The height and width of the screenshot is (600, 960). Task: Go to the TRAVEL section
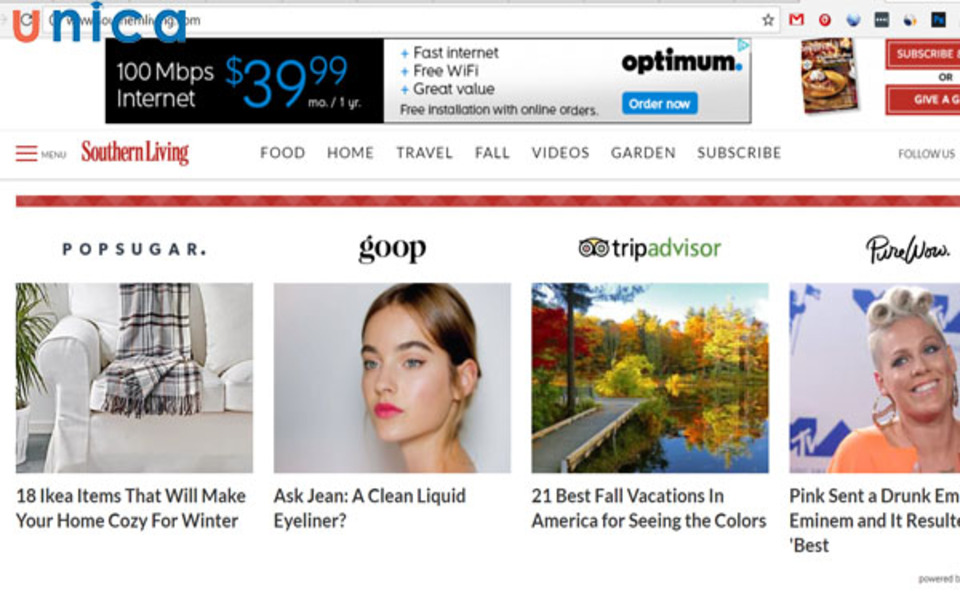424,152
